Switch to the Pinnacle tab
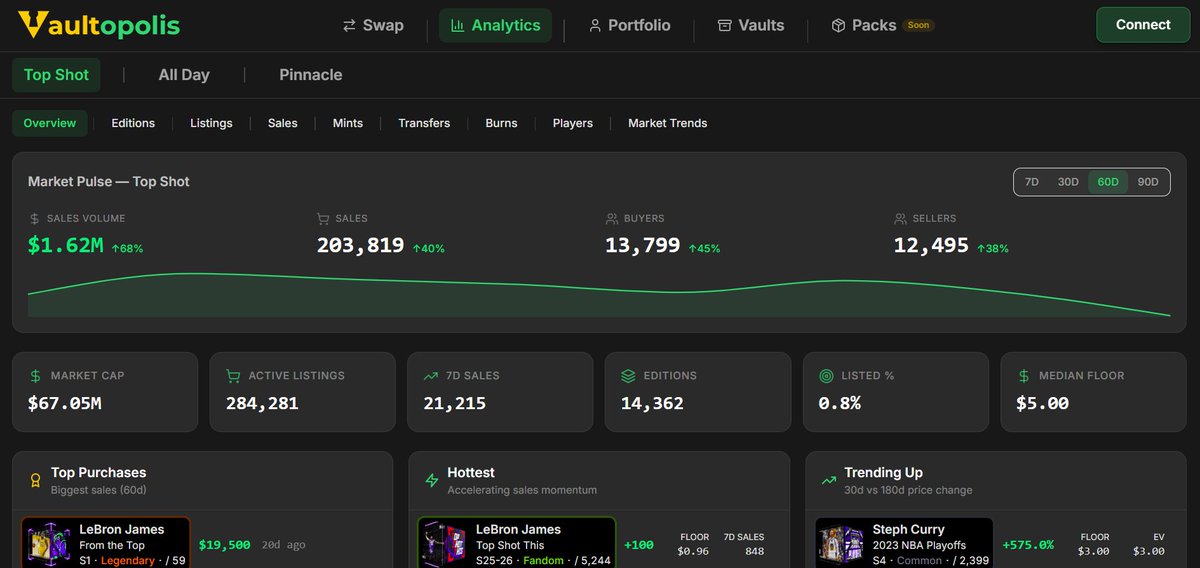 311,75
